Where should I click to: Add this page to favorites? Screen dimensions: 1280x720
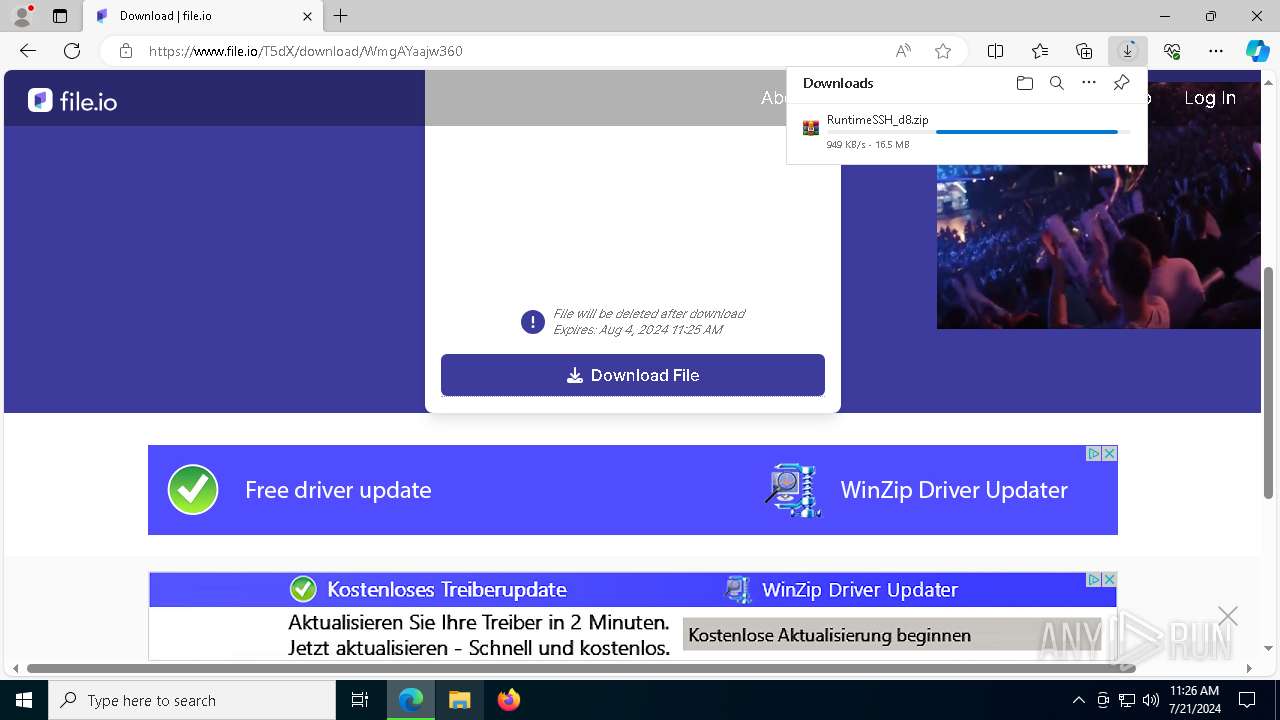(942, 51)
